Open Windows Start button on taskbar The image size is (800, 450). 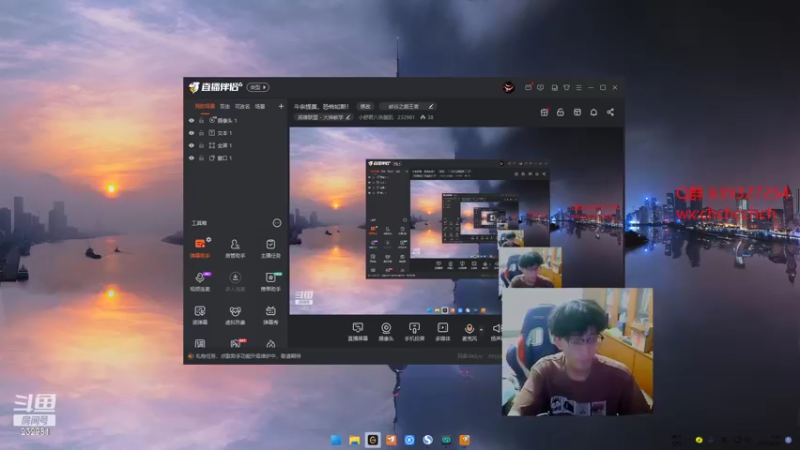336,440
